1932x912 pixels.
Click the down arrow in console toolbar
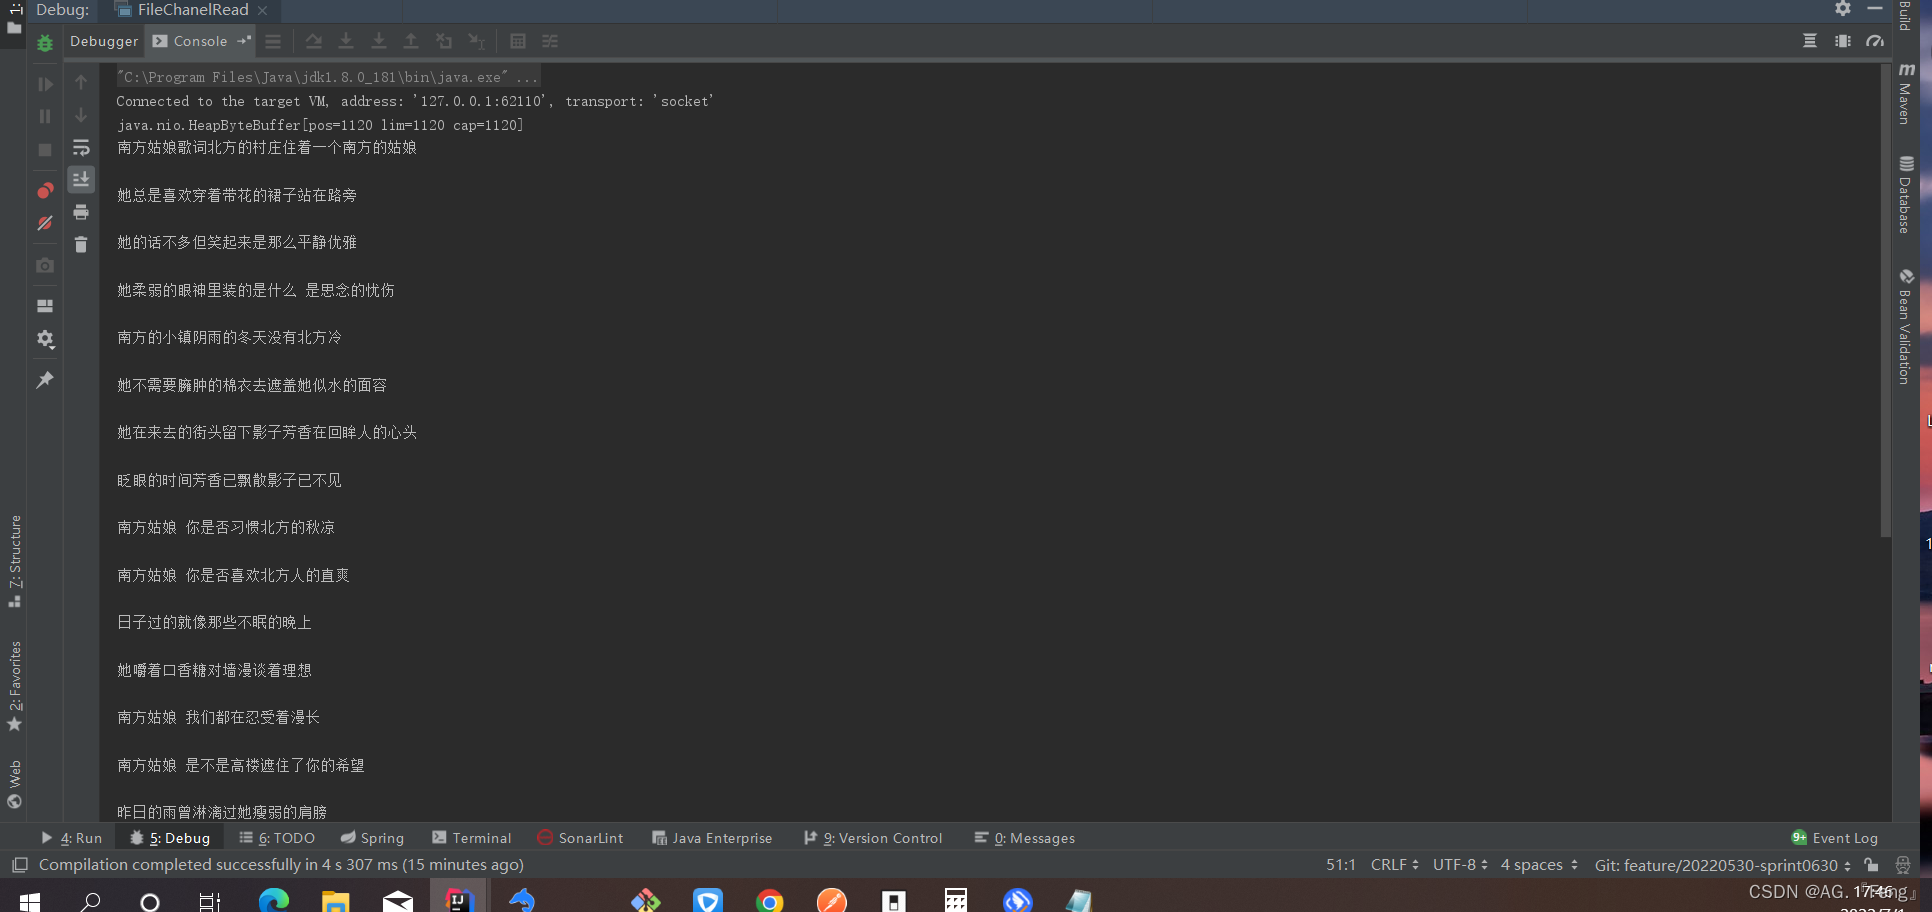point(81,116)
